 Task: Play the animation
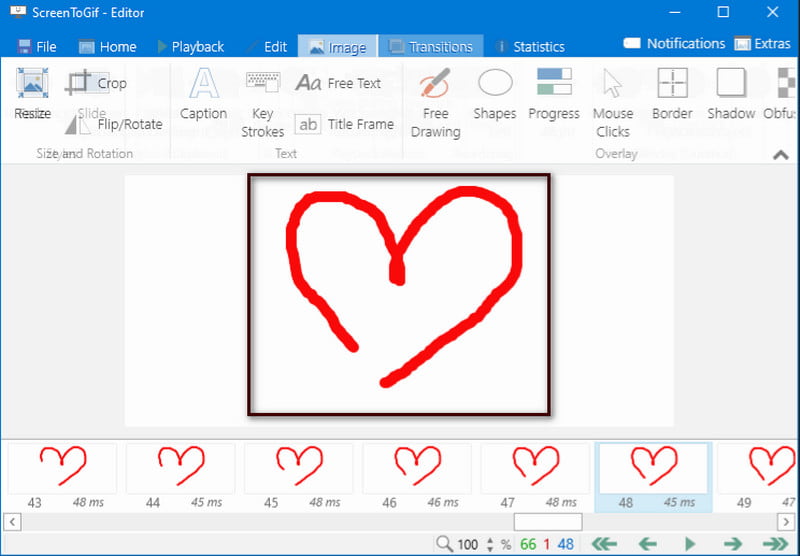[690, 544]
